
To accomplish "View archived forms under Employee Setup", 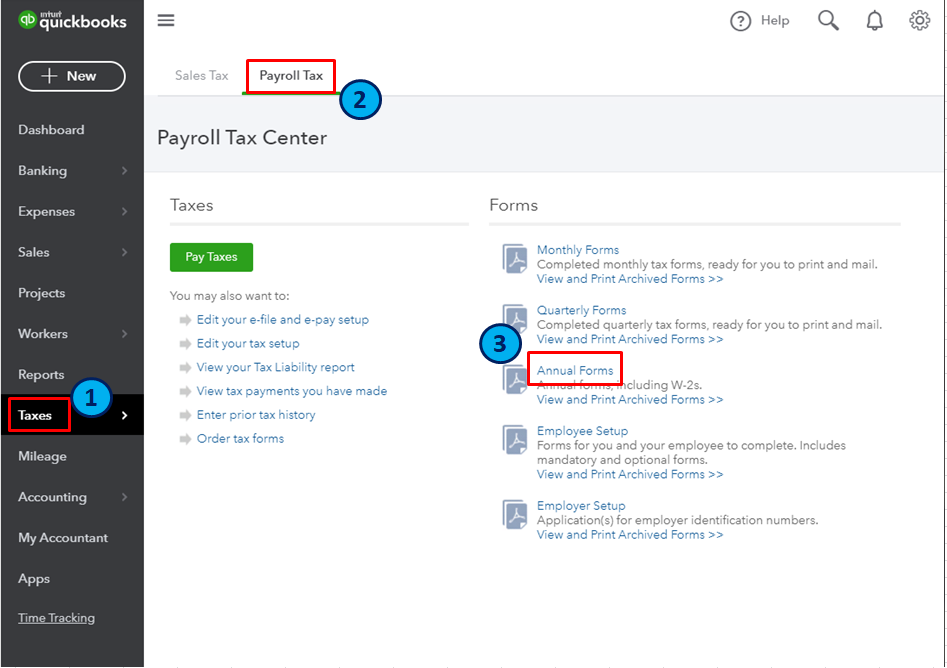I will (x=630, y=475).
